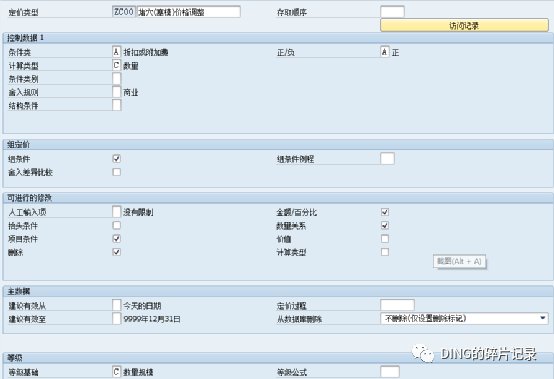Click the 人工输入项 input field
Screen dimensions: 554x379
117,212
